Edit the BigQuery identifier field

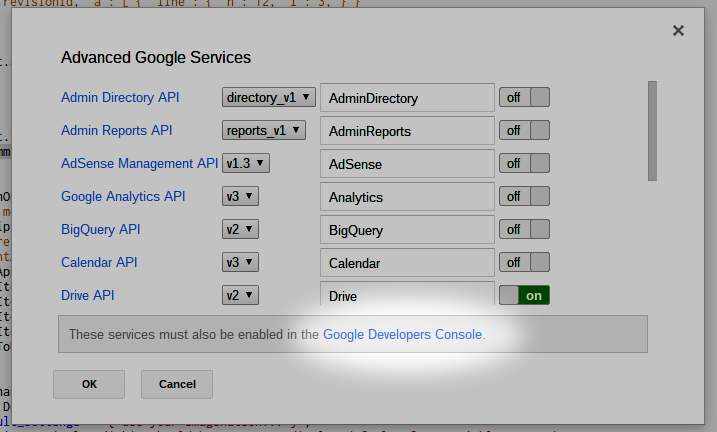(x=407, y=230)
